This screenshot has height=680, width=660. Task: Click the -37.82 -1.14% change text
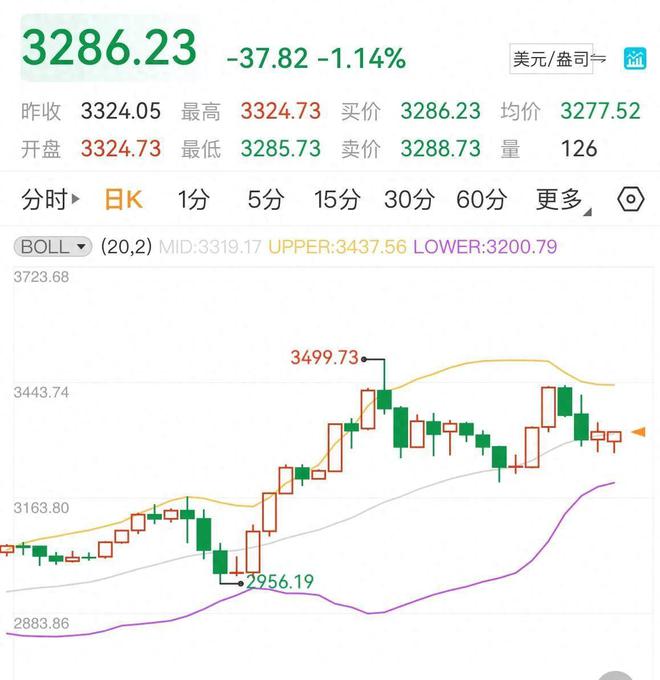(x=316, y=59)
